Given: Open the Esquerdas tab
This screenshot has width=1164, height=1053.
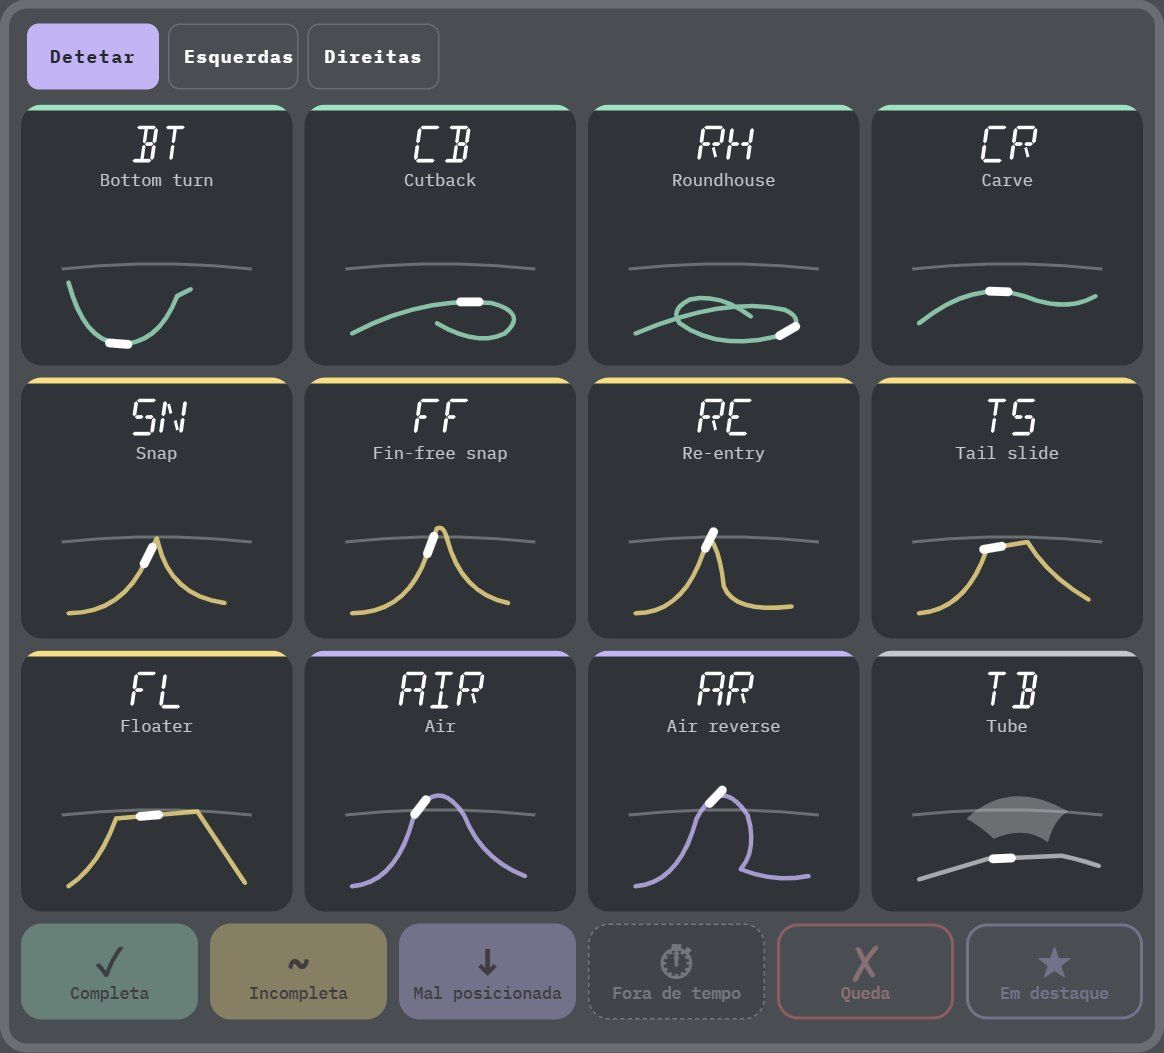Looking at the screenshot, I should click(x=233, y=56).
